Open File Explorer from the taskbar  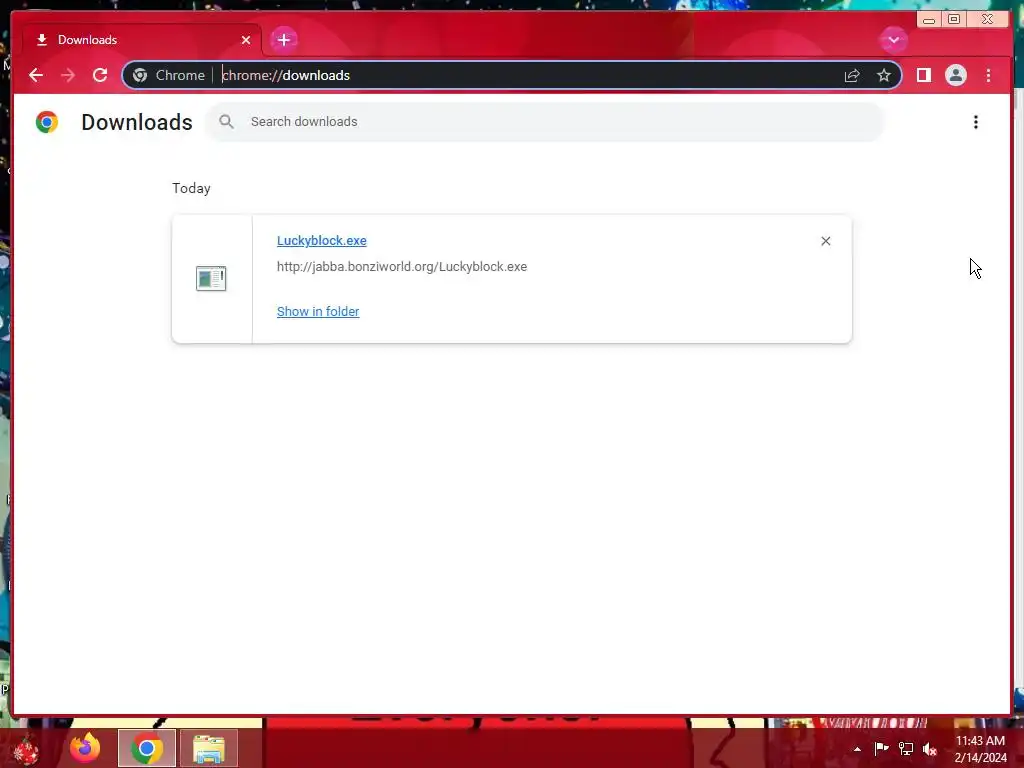(x=209, y=748)
